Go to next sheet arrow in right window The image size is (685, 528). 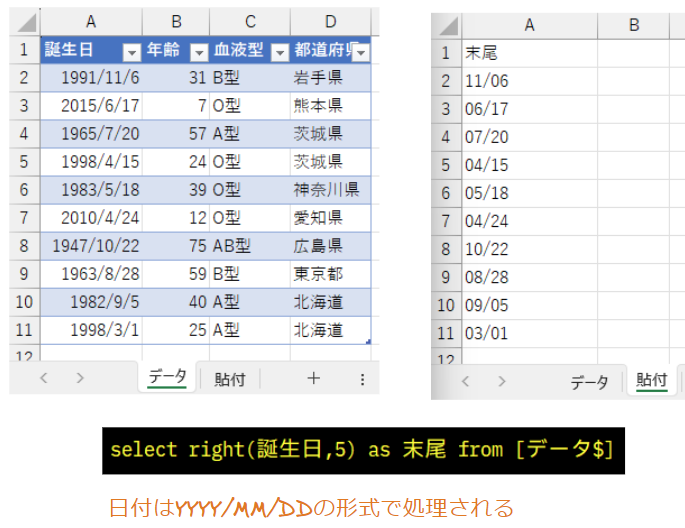[502, 381]
